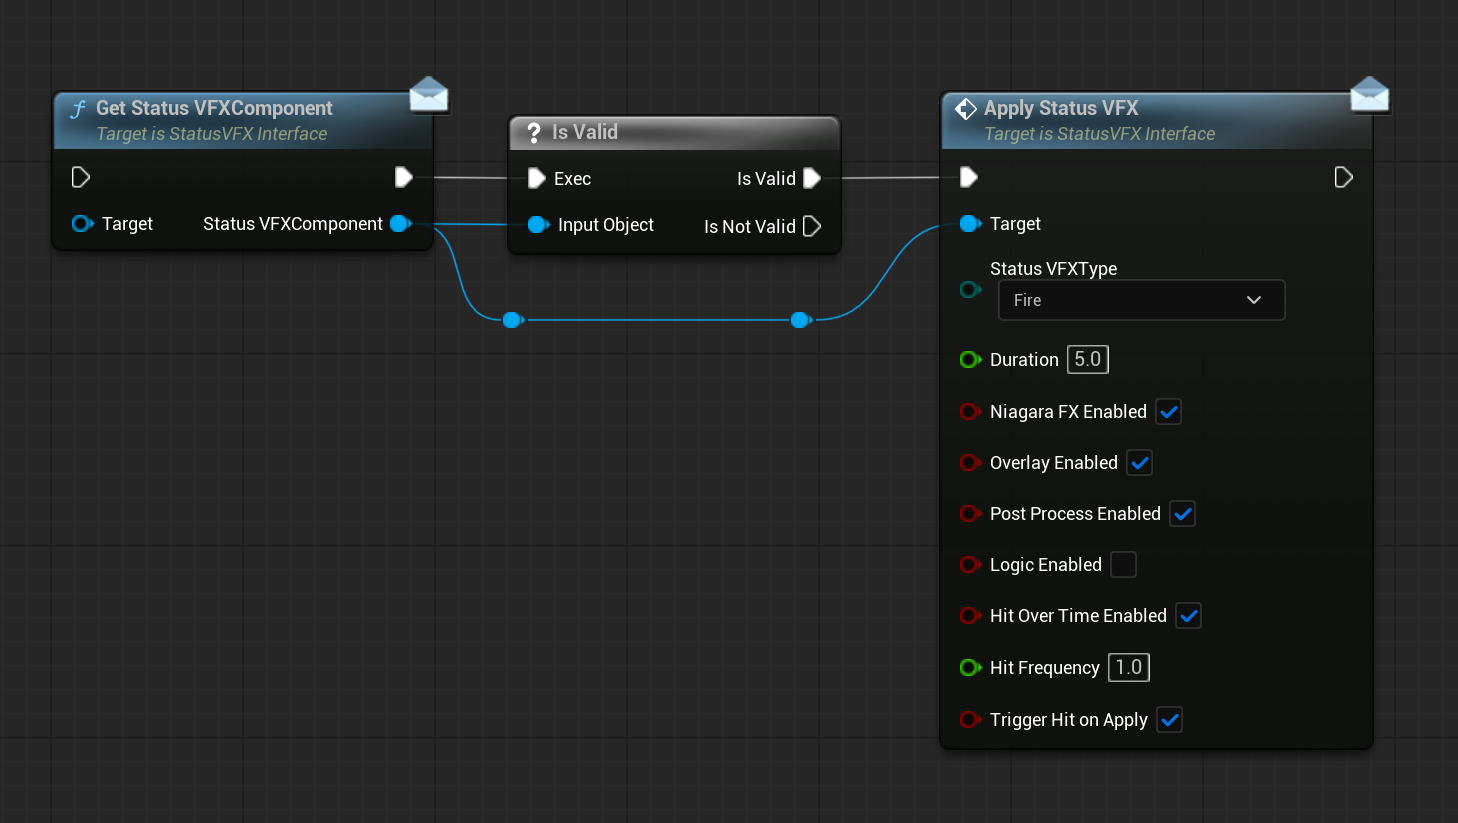Uncheck Trigger Hit on Apply

1169,719
